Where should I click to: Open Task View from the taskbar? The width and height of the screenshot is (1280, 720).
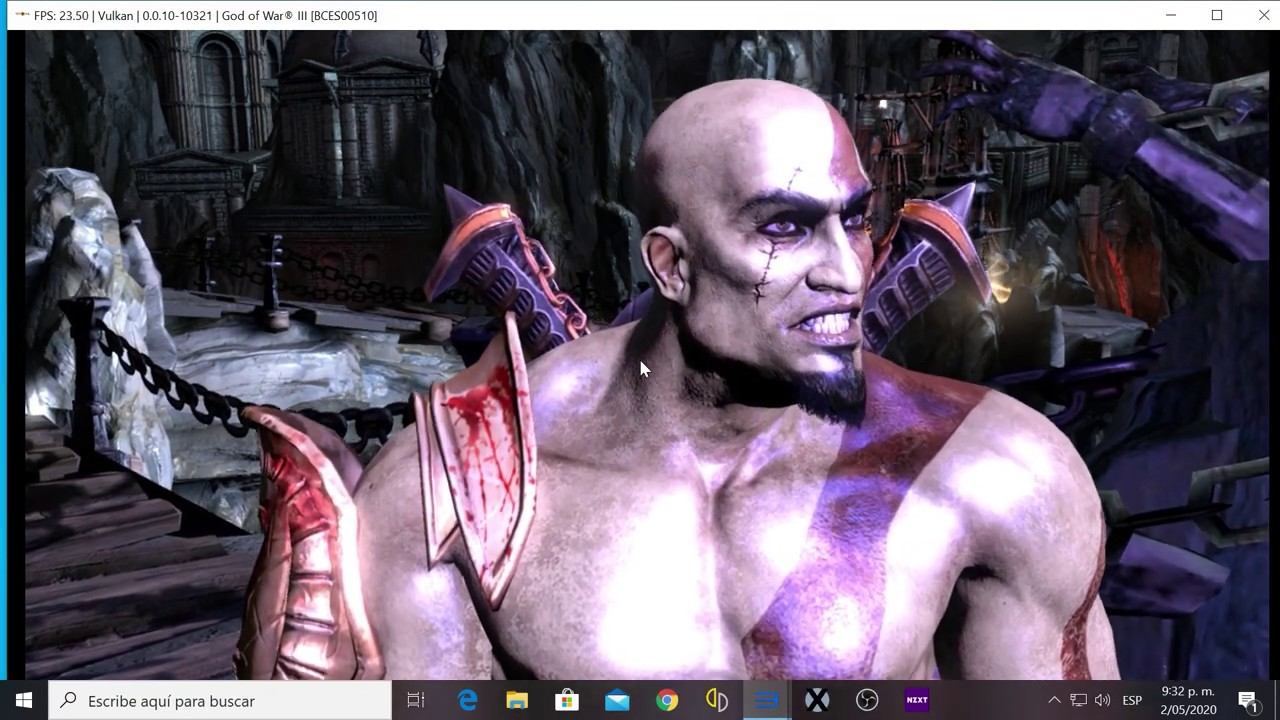point(416,700)
